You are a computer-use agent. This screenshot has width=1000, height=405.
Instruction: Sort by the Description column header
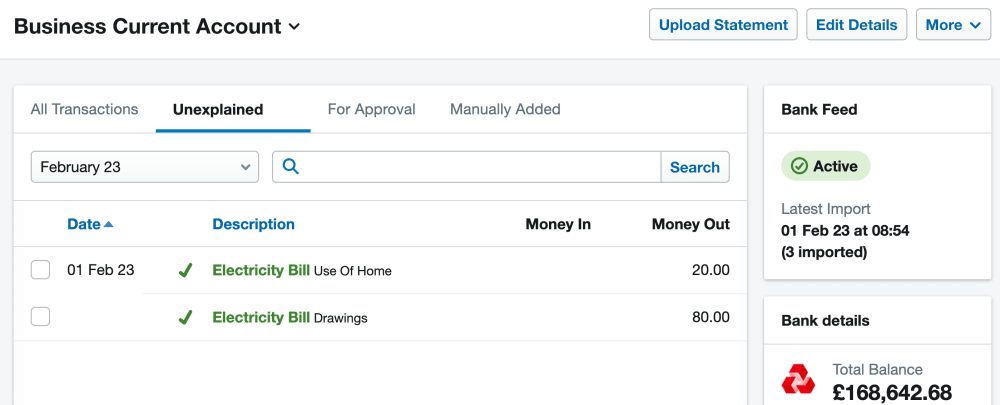point(253,224)
